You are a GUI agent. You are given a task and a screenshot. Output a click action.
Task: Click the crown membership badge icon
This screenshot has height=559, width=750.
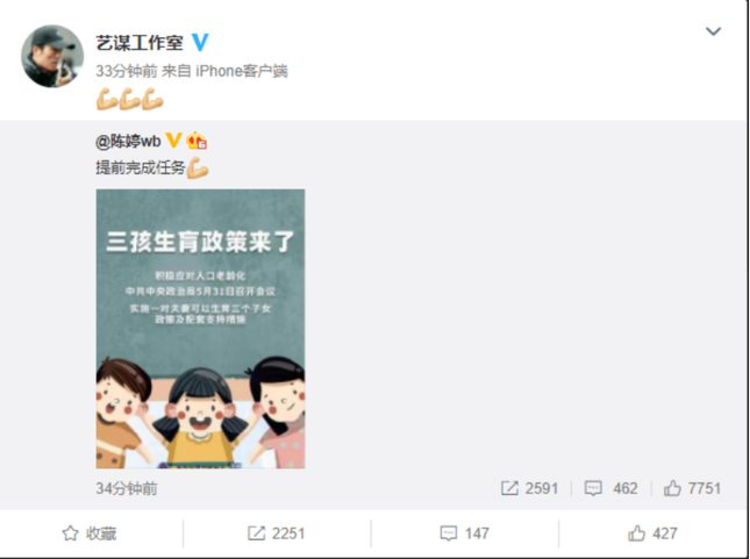(x=196, y=141)
